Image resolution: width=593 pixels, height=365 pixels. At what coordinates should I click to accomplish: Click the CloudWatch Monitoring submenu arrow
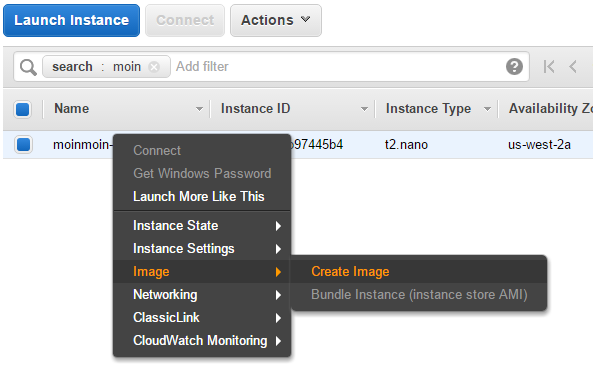coord(278,341)
